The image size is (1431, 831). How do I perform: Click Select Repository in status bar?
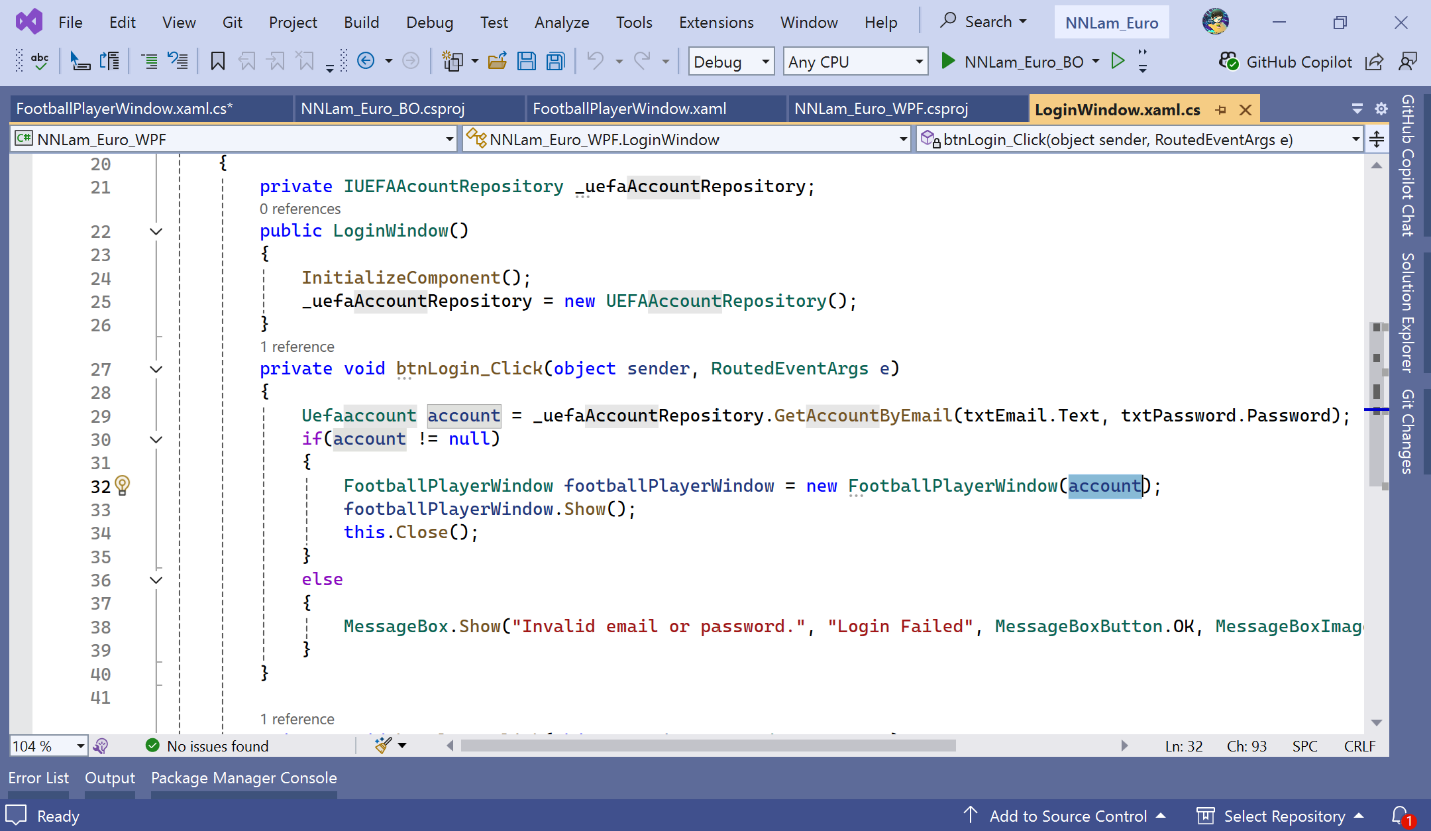pos(1282,816)
